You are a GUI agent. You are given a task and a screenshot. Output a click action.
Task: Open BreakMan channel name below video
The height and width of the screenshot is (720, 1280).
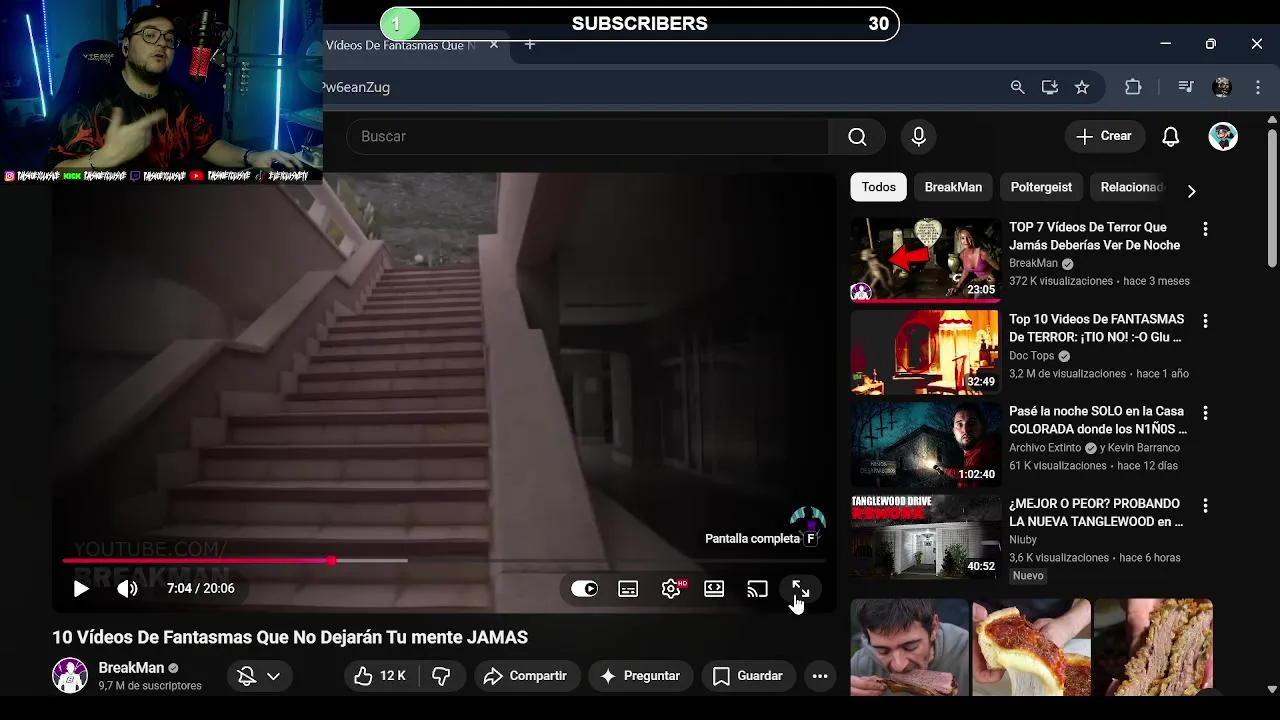tap(131, 668)
